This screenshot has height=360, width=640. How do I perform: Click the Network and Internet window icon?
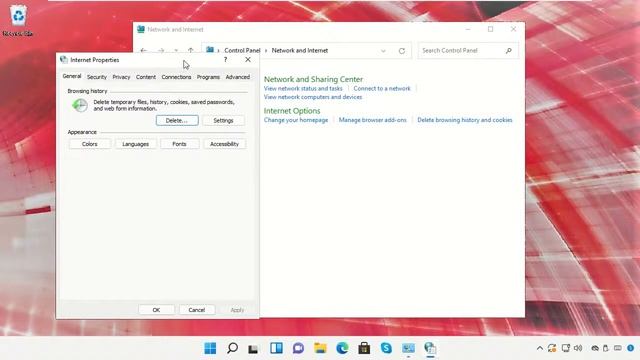pos(141,29)
